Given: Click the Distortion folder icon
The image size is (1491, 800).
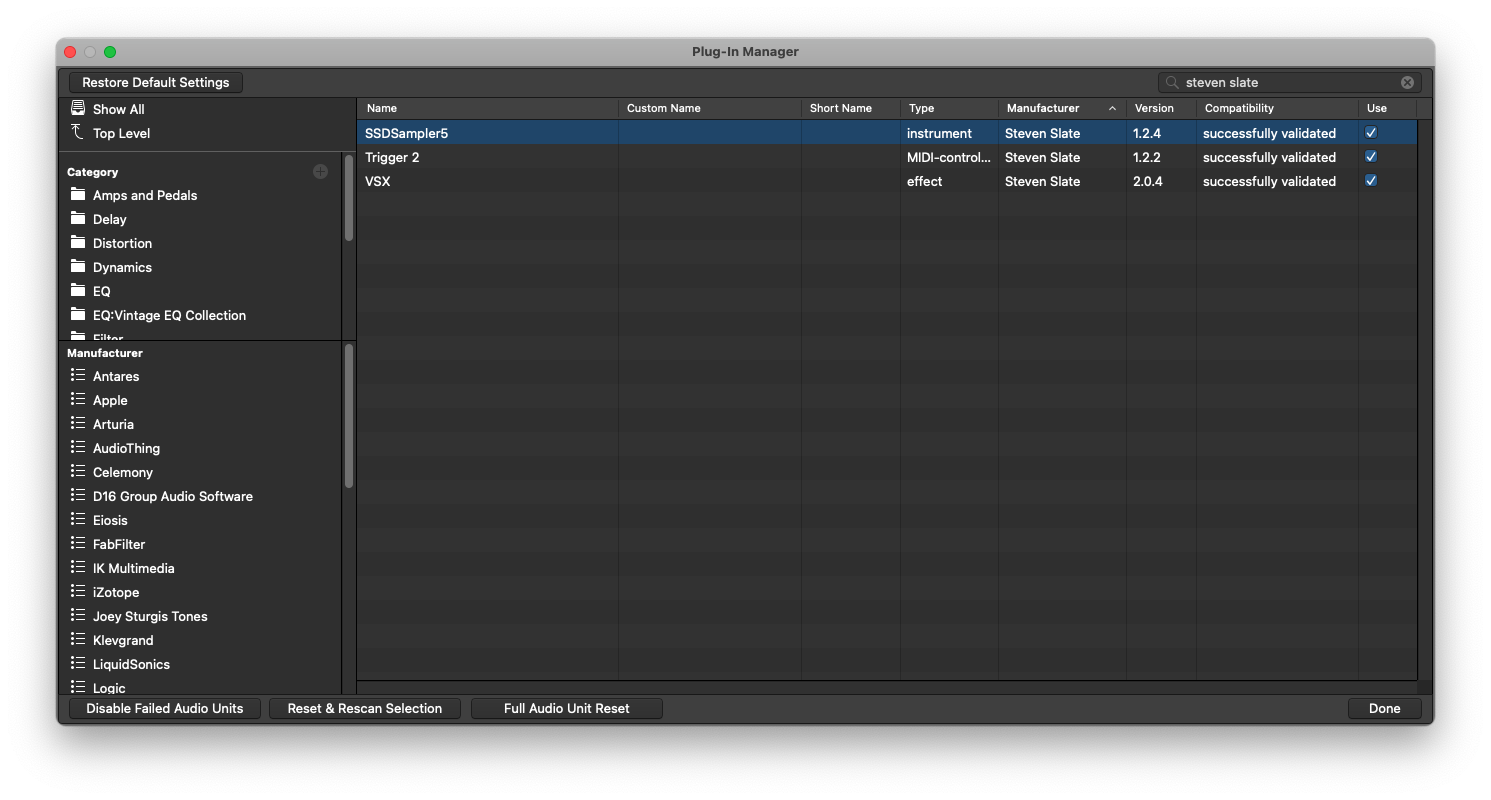Looking at the screenshot, I should tap(78, 242).
